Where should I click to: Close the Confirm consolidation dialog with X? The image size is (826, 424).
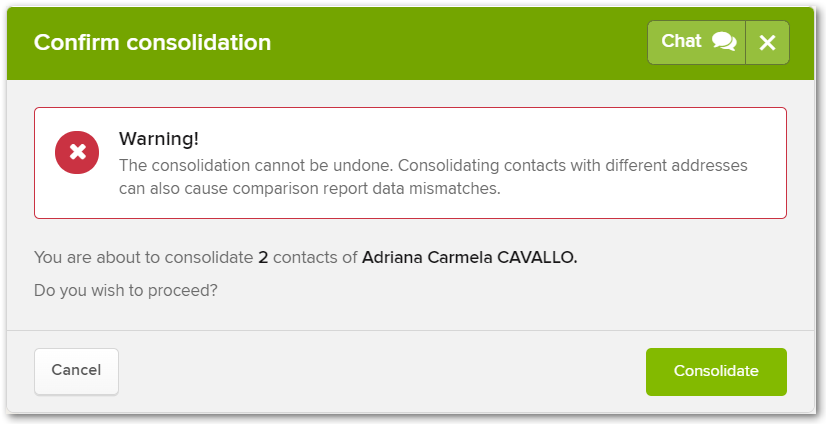(x=768, y=42)
